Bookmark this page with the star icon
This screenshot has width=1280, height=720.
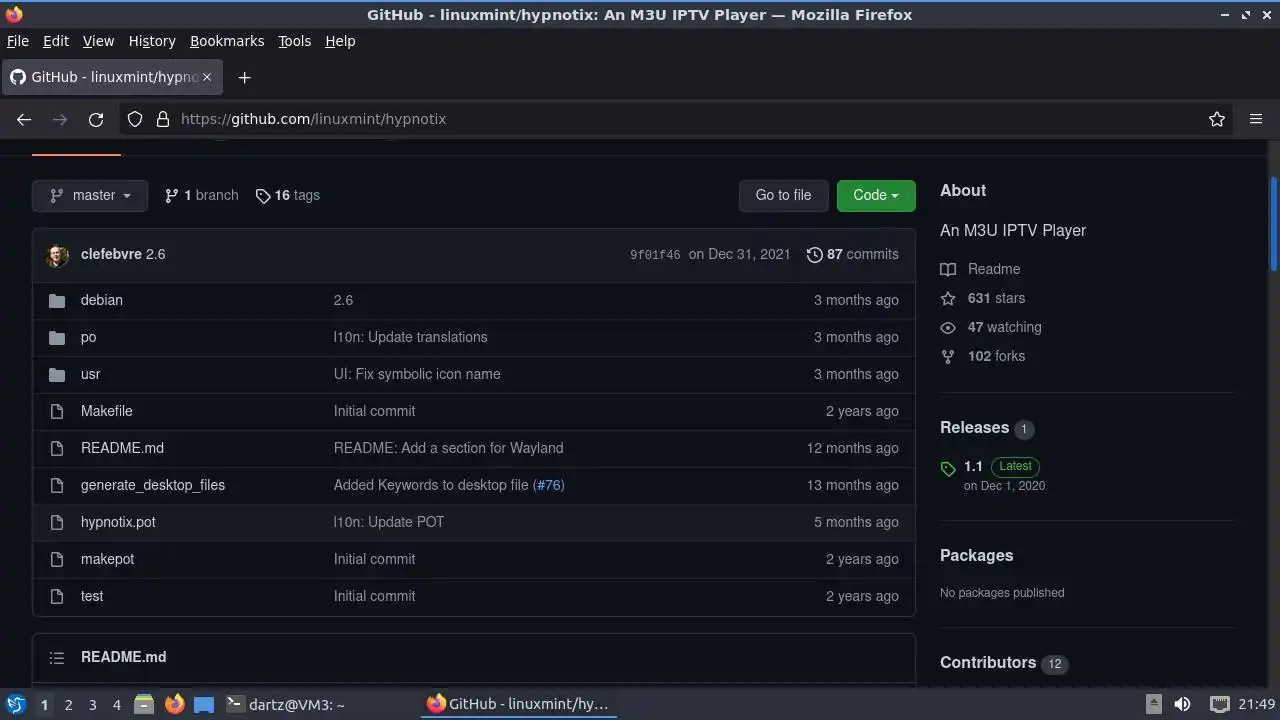pyautogui.click(x=1217, y=119)
